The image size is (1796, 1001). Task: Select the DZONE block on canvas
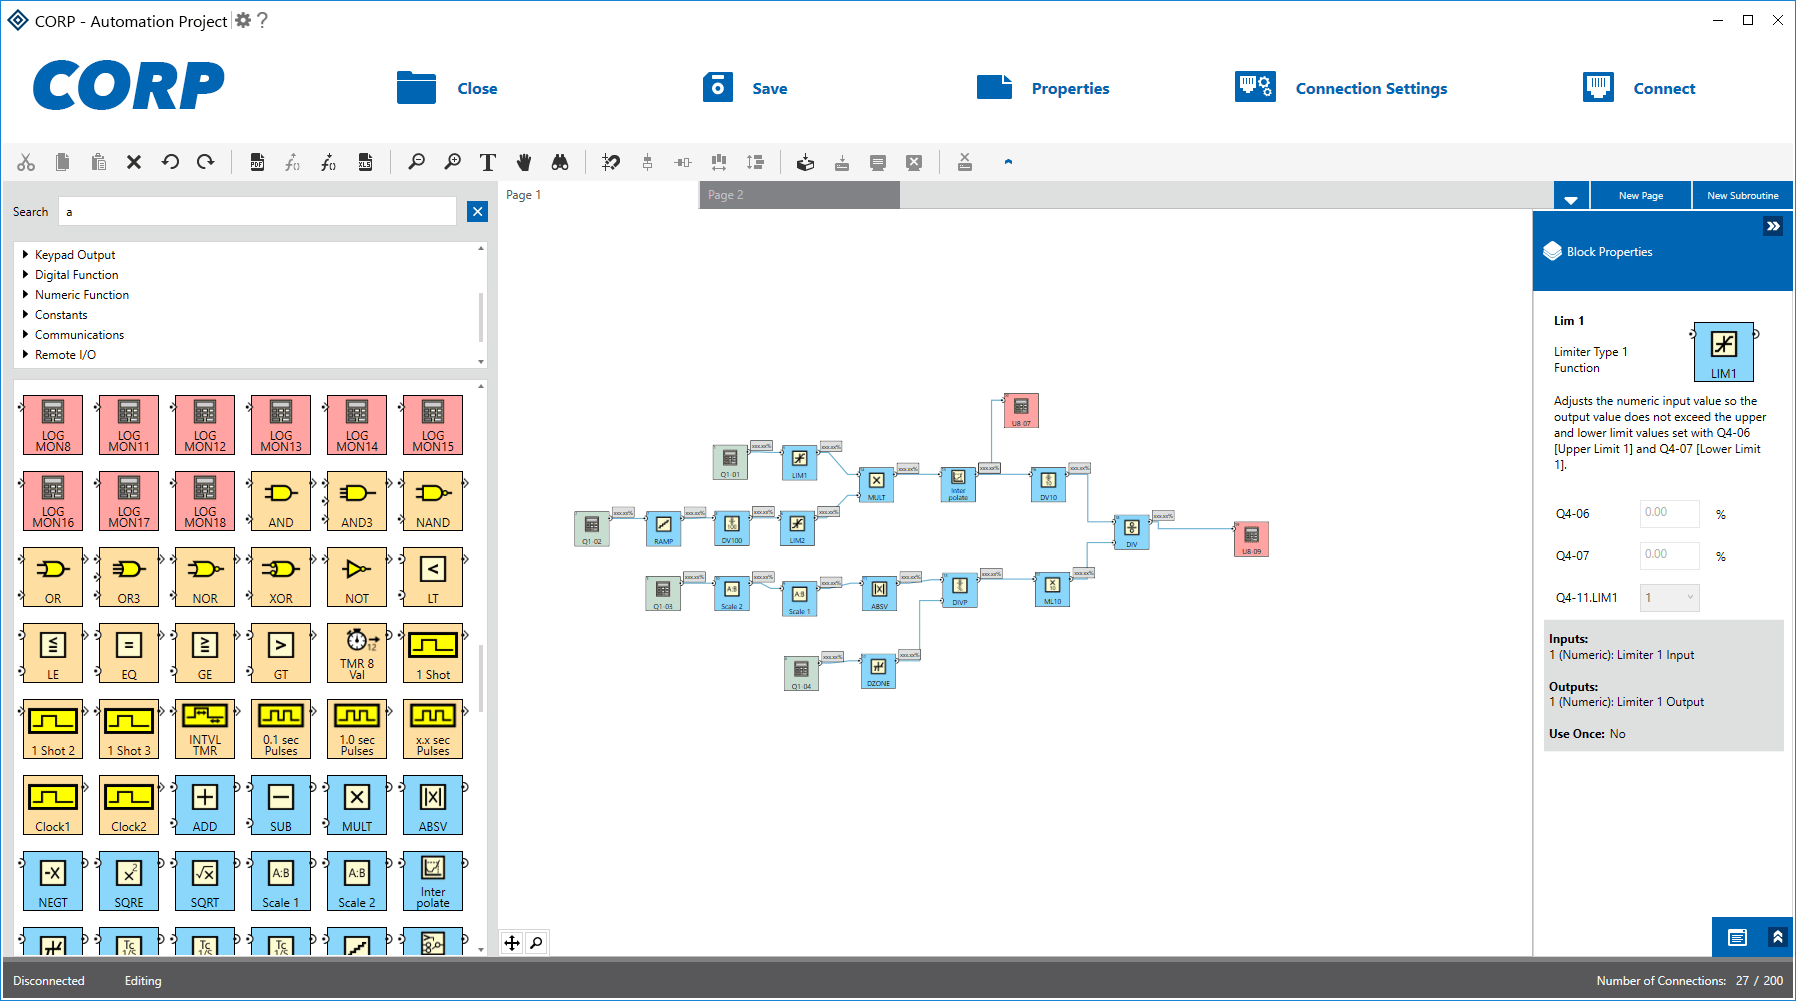point(878,671)
